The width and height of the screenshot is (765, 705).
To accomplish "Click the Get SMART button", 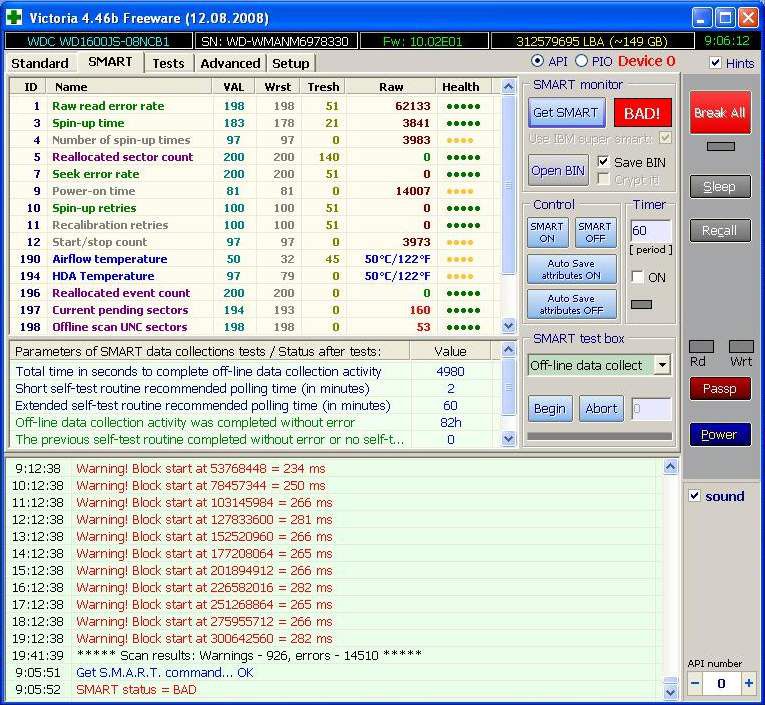I will 566,113.
